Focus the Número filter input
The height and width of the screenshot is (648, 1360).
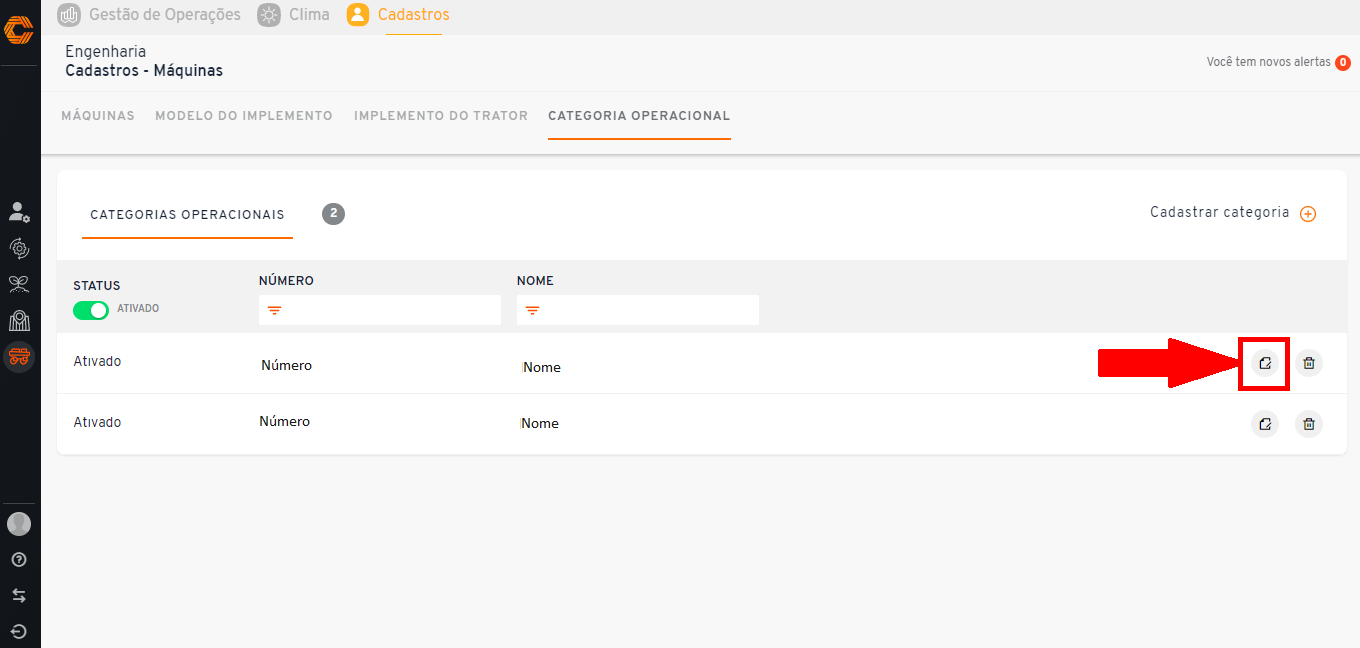[x=380, y=310]
